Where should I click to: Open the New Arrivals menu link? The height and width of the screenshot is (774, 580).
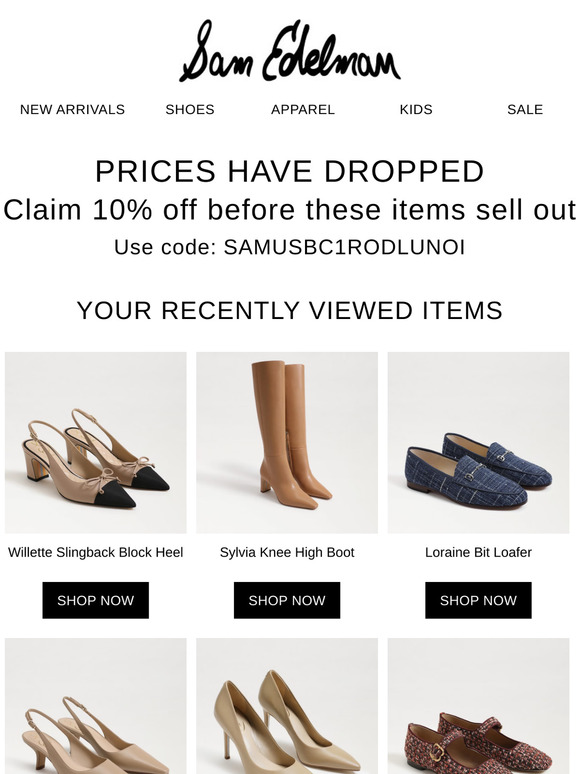click(x=72, y=110)
